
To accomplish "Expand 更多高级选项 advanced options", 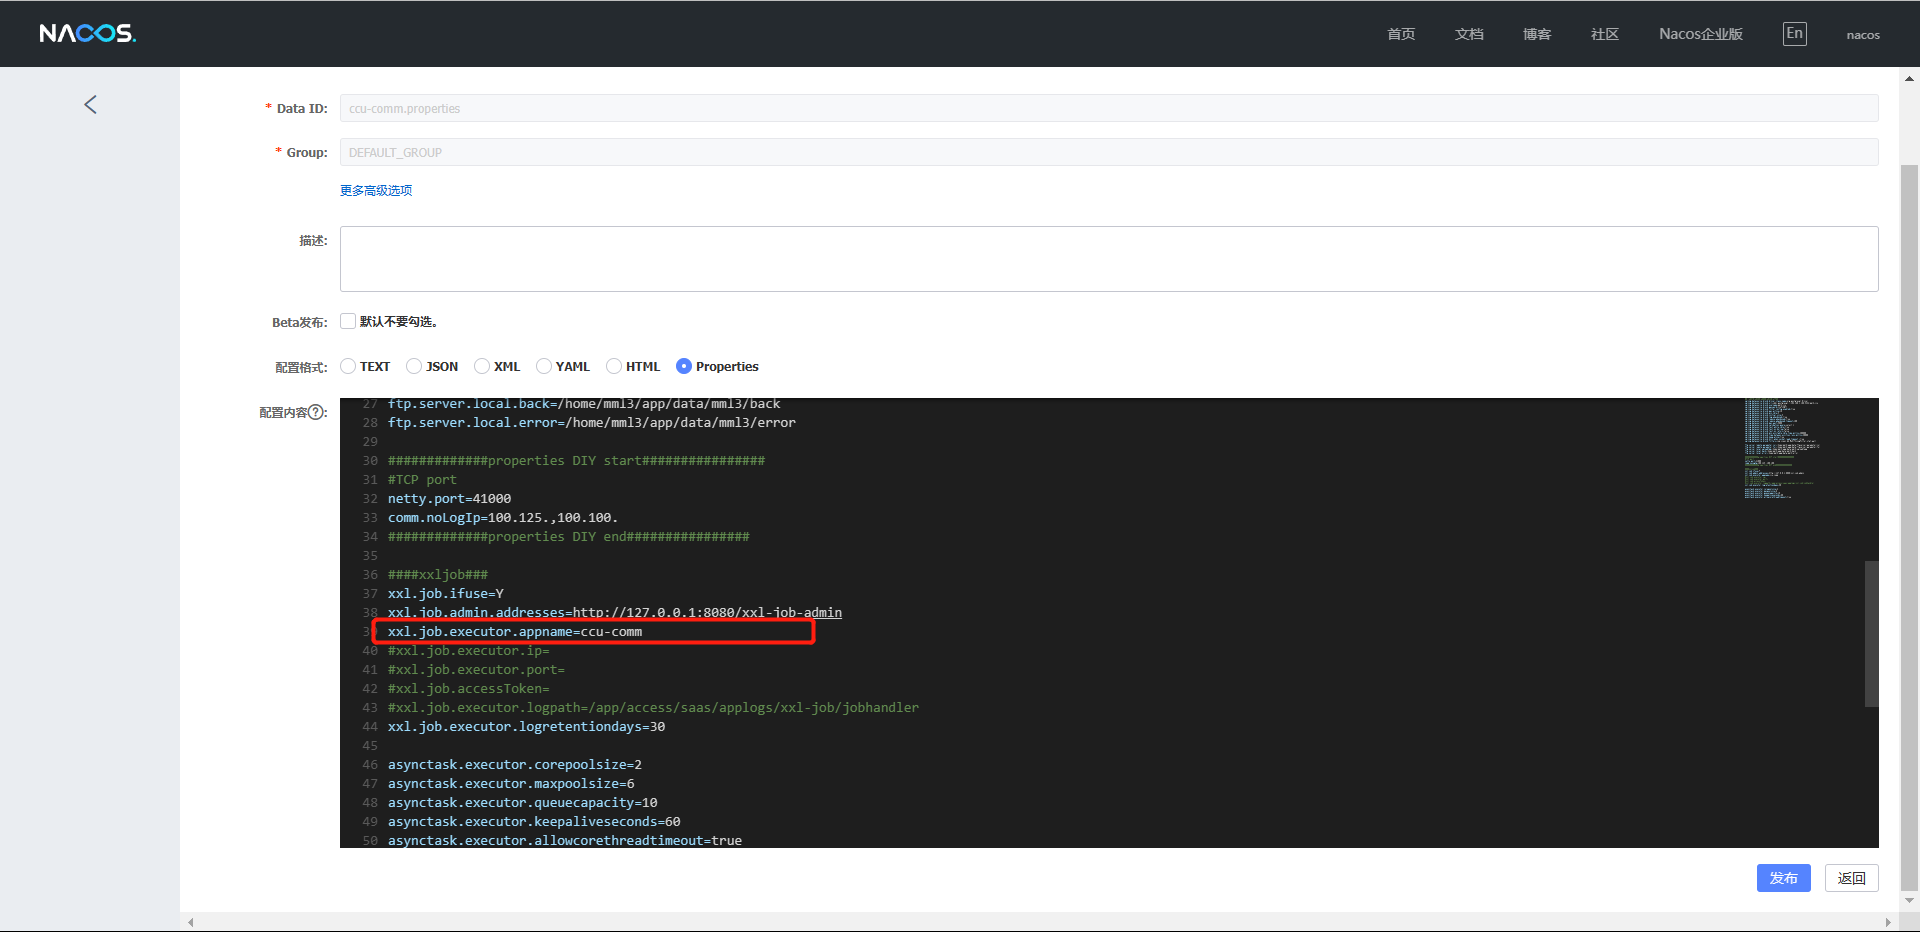I will tap(376, 191).
